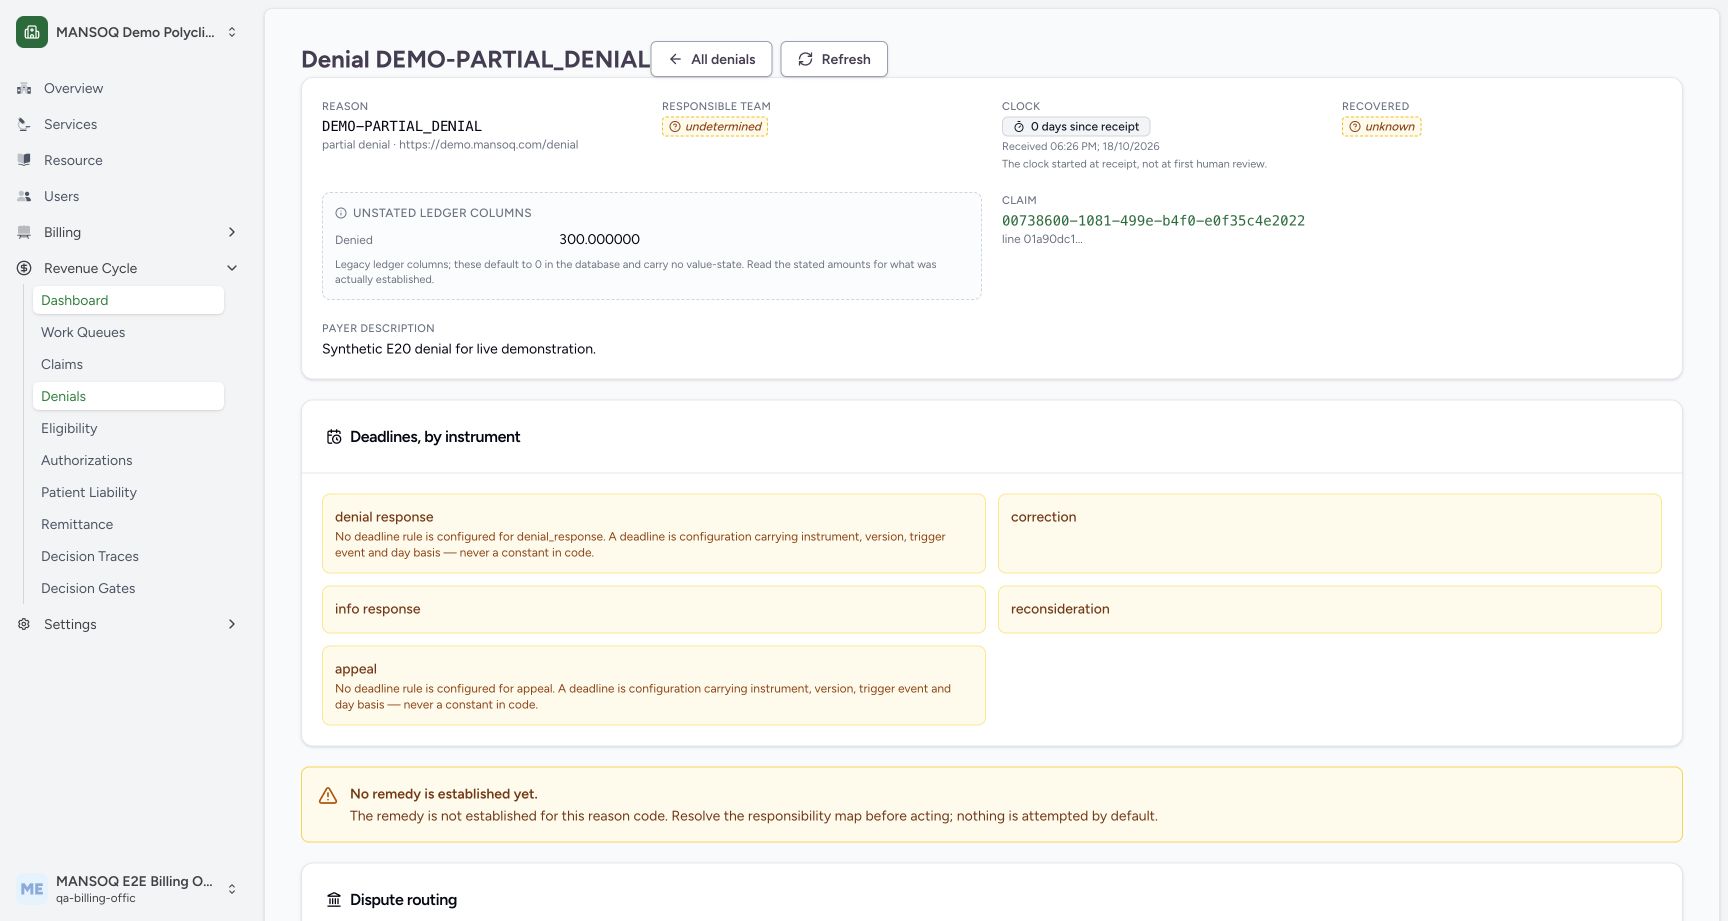The width and height of the screenshot is (1728, 921).
Task: Click the bank icon beside Dispute routing
Action: click(334, 900)
